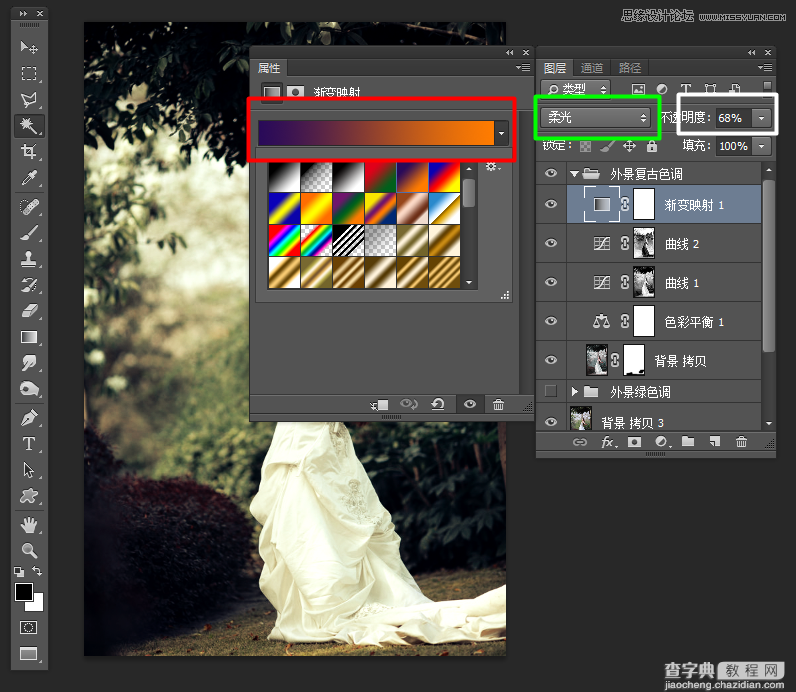
Task: Open the 柔光 blend mode dropdown
Action: click(x=596, y=118)
